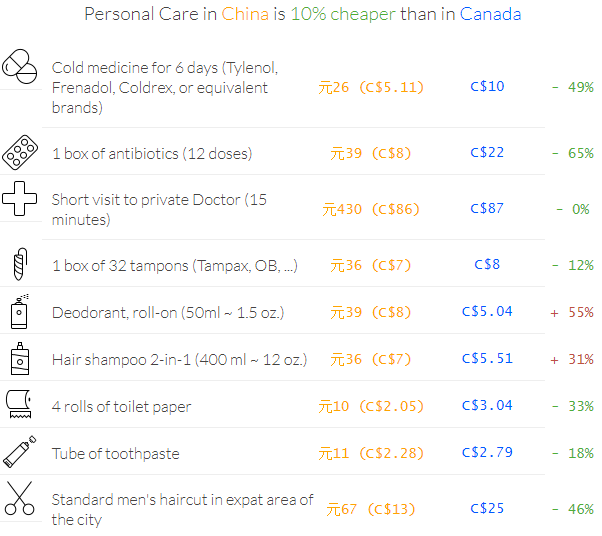Open the Canada link in heading
Image resolution: width=602 pixels, height=536 pixels.
(x=490, y=14)
